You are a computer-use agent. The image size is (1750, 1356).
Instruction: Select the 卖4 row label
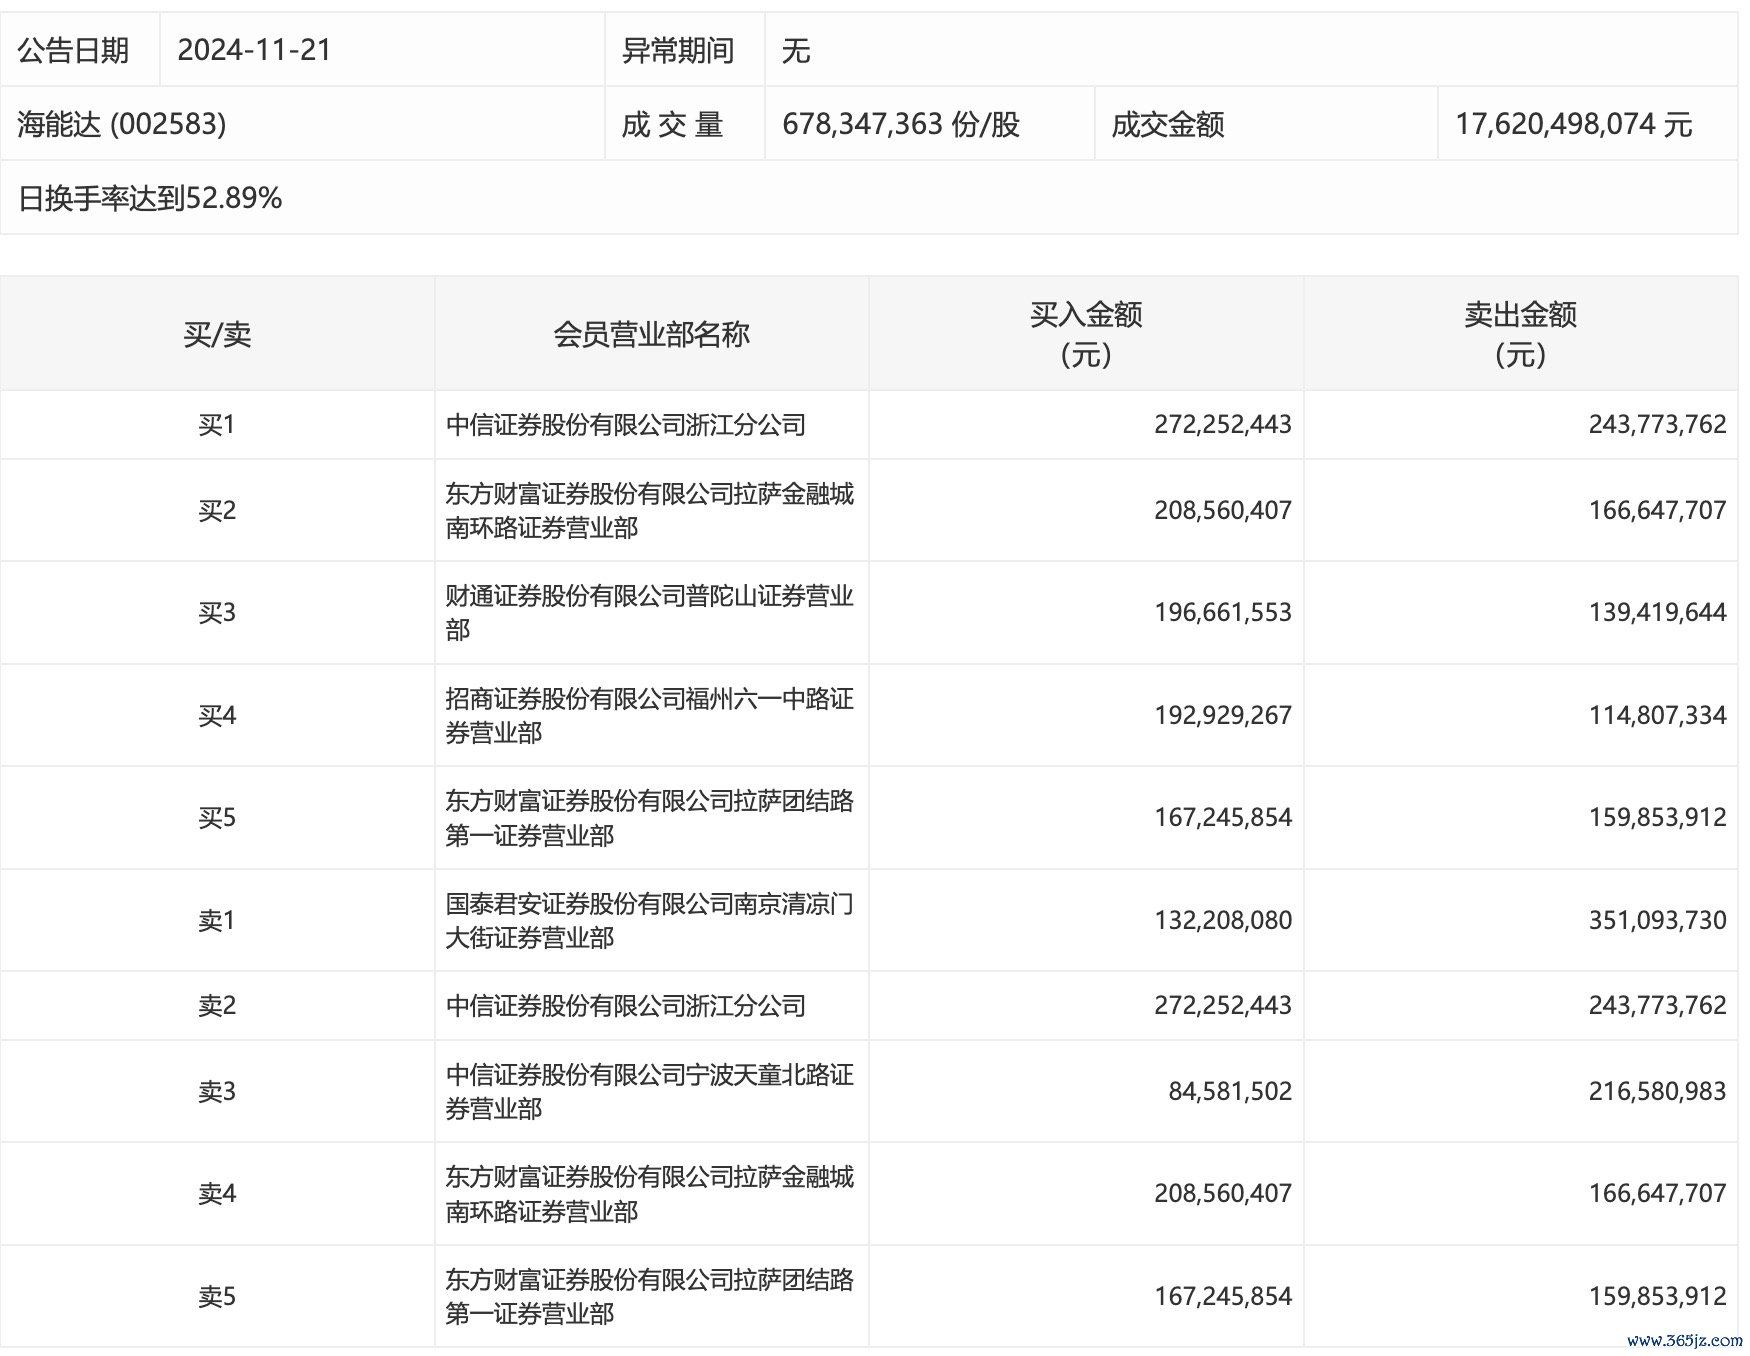pyautogui.click(x=217, y=1193)
